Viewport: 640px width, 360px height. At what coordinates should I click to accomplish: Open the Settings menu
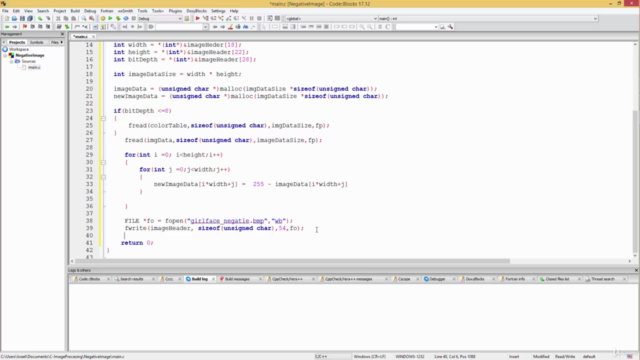coord(218,11)
